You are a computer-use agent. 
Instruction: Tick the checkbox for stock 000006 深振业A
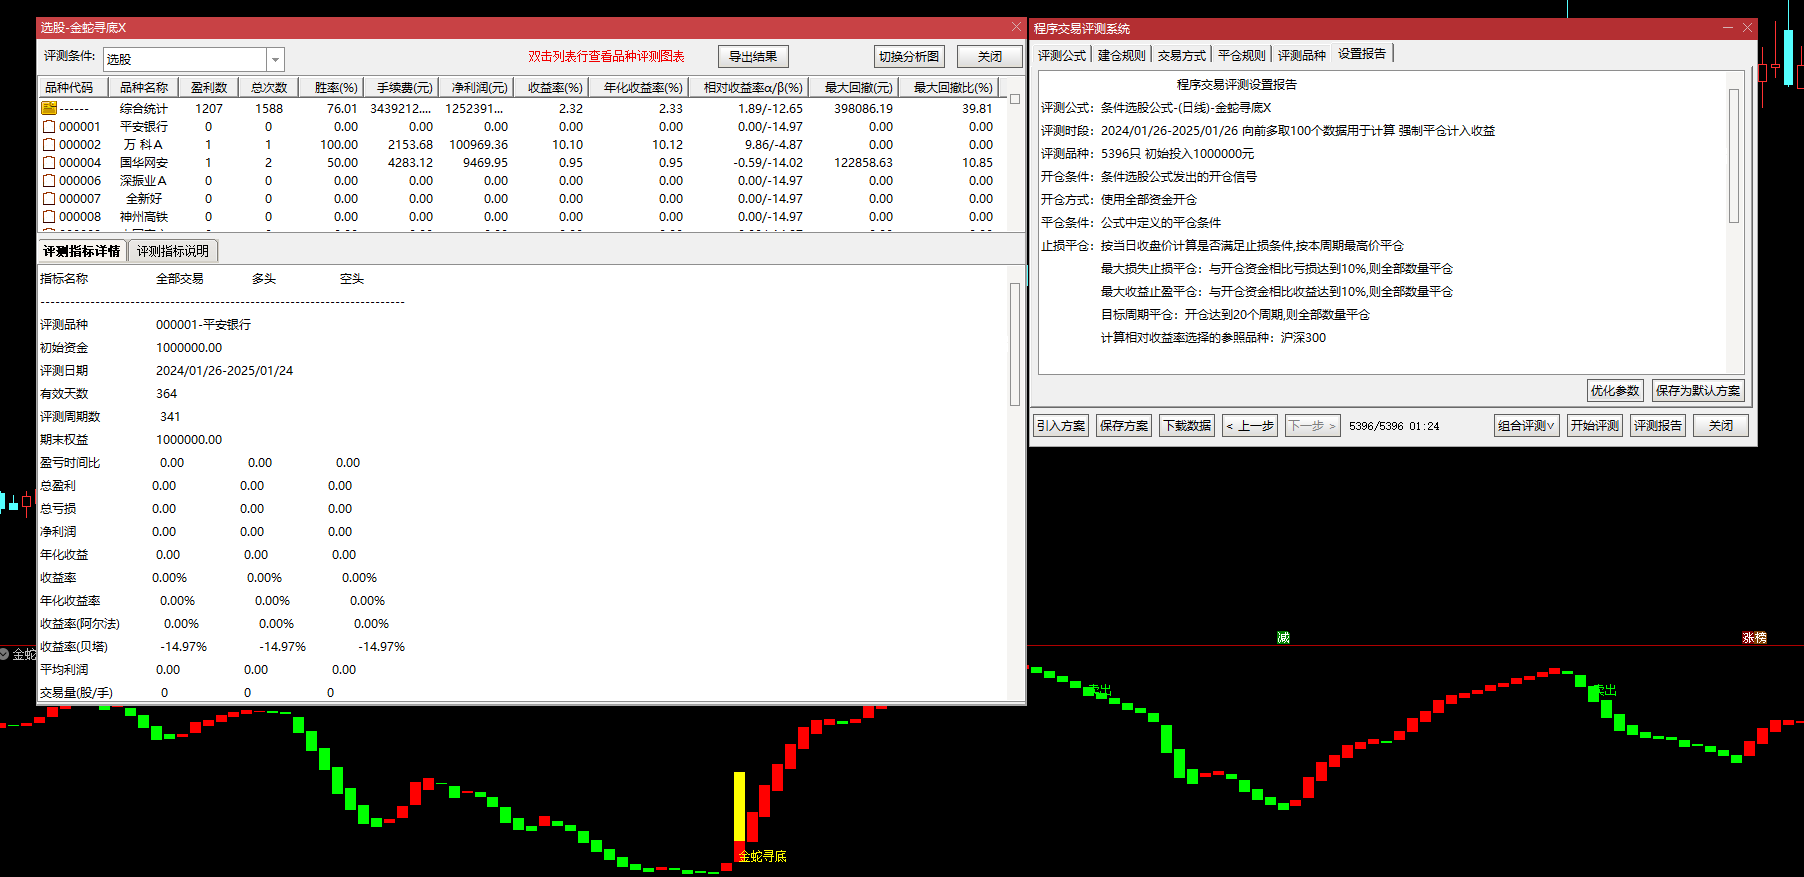pos(49,180)
